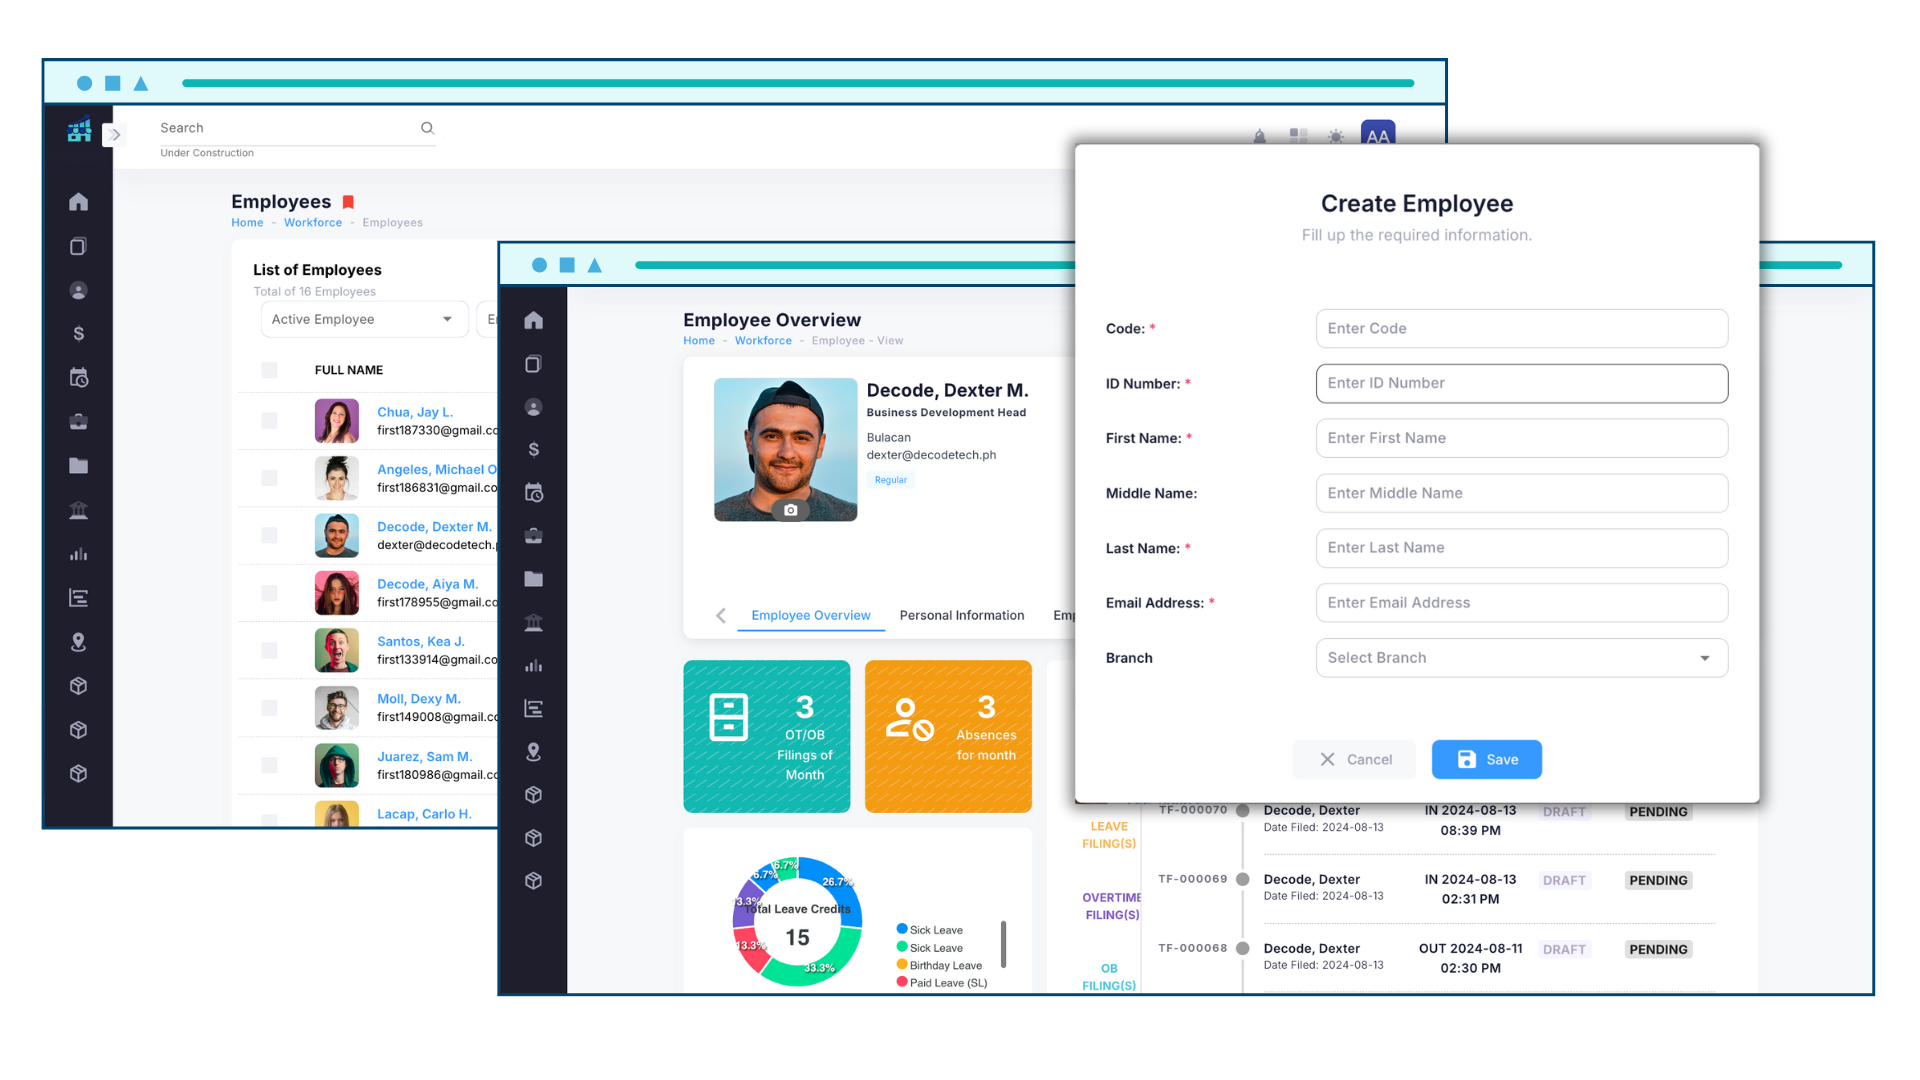Viewport: 1920px width, 1080px height.
Task: Toggle the third employee row checkbox
Action: tap(269, 534)
